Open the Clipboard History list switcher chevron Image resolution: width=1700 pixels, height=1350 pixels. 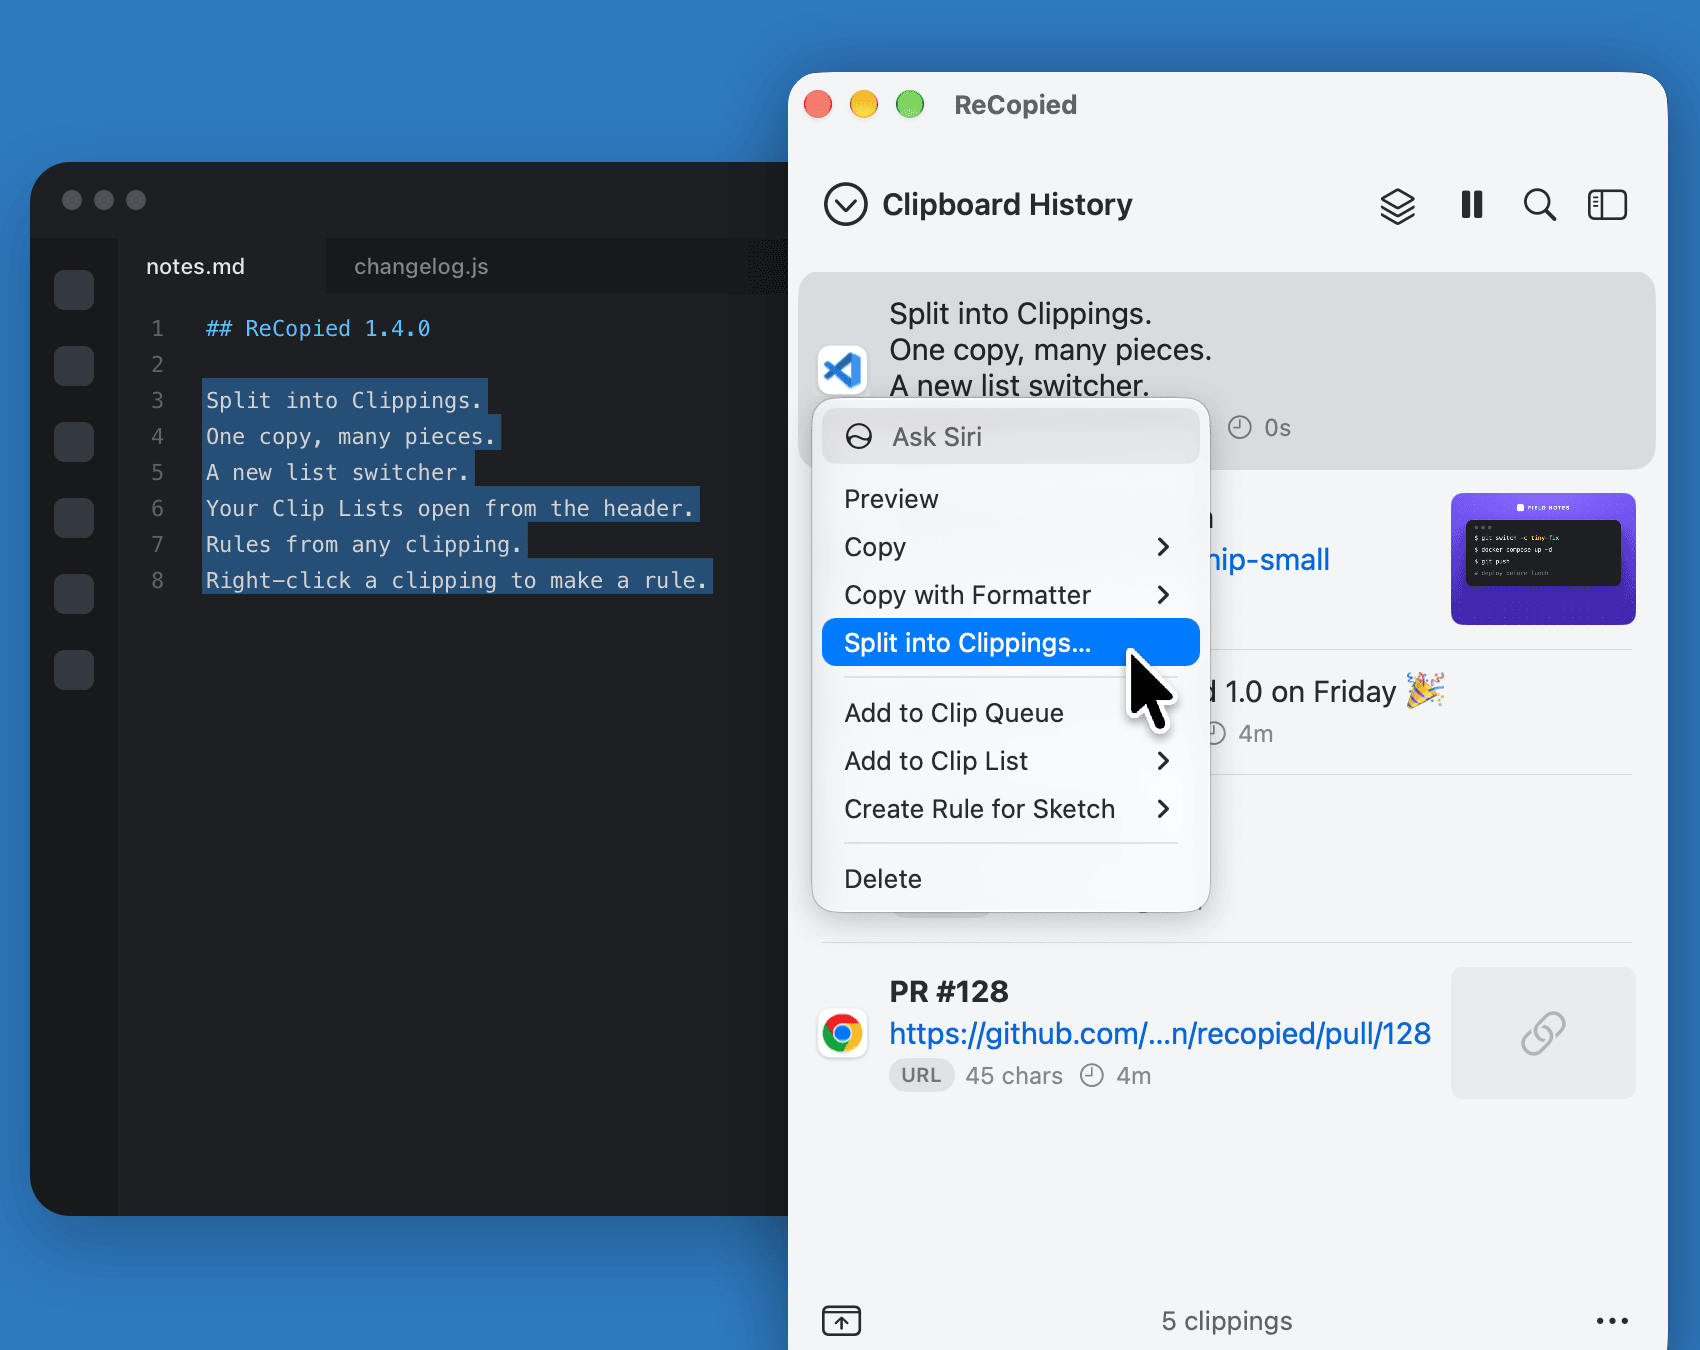(845, 205)
